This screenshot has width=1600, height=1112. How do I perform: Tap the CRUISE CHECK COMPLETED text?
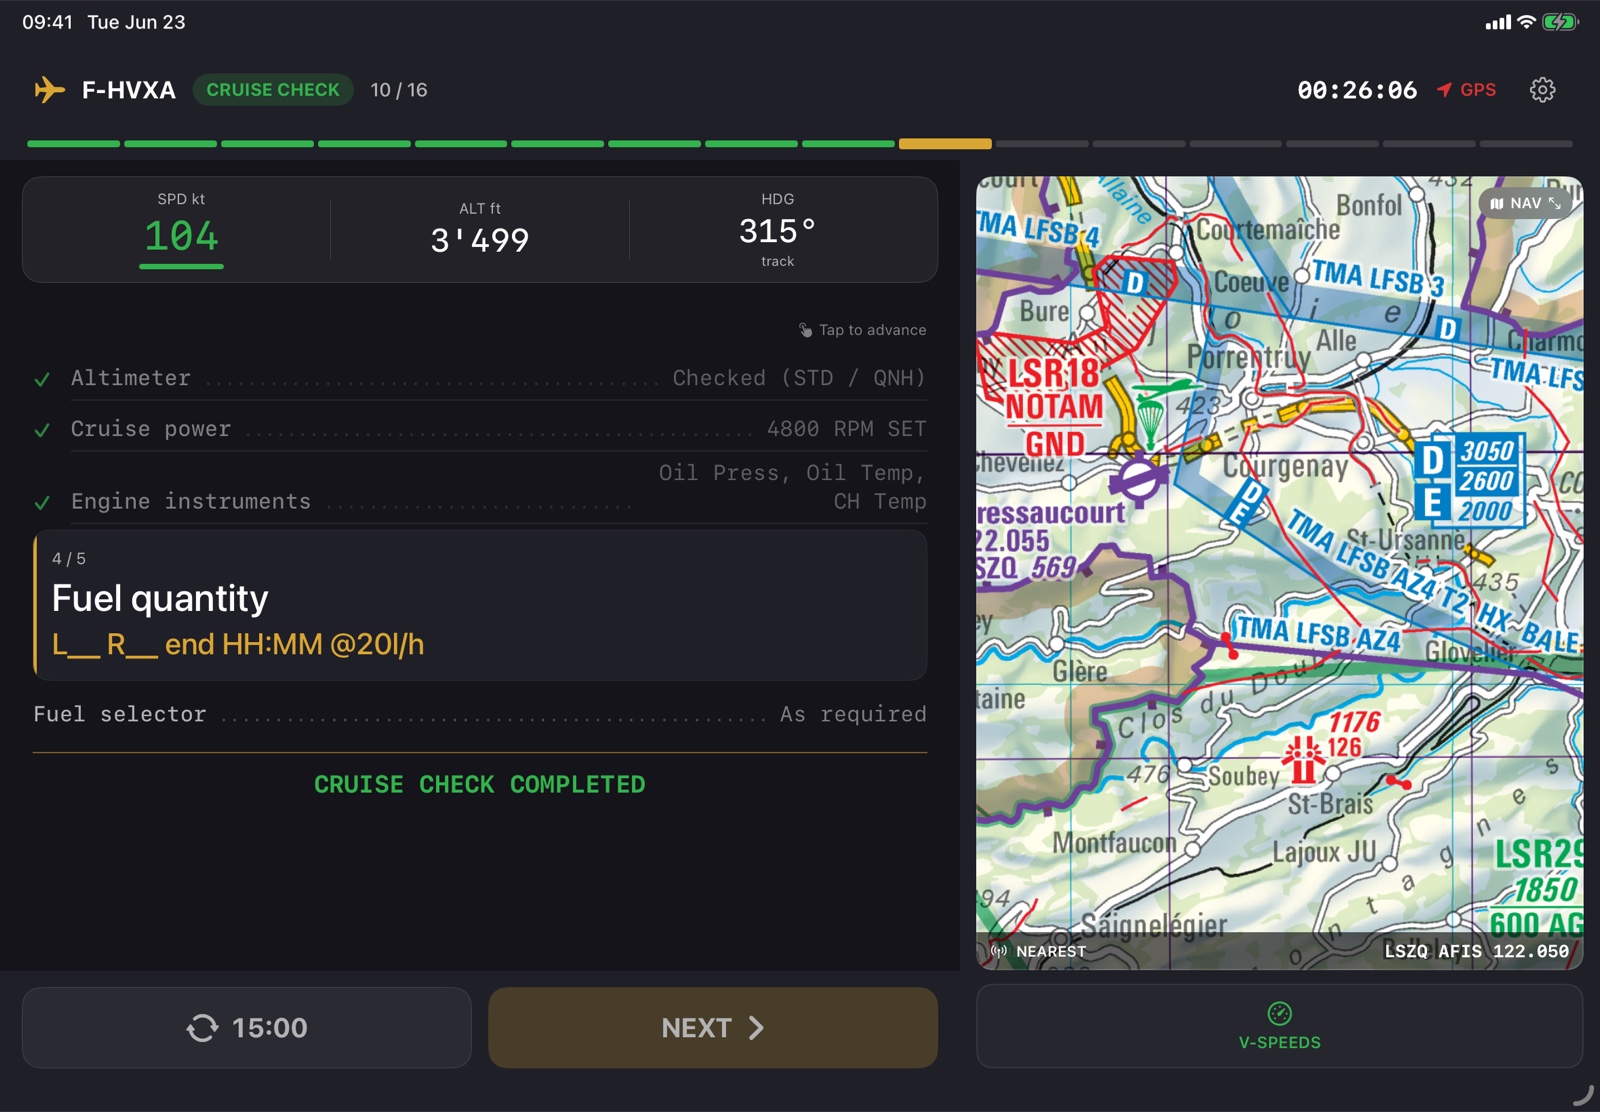pyautogui.click(x=480, y=784)
